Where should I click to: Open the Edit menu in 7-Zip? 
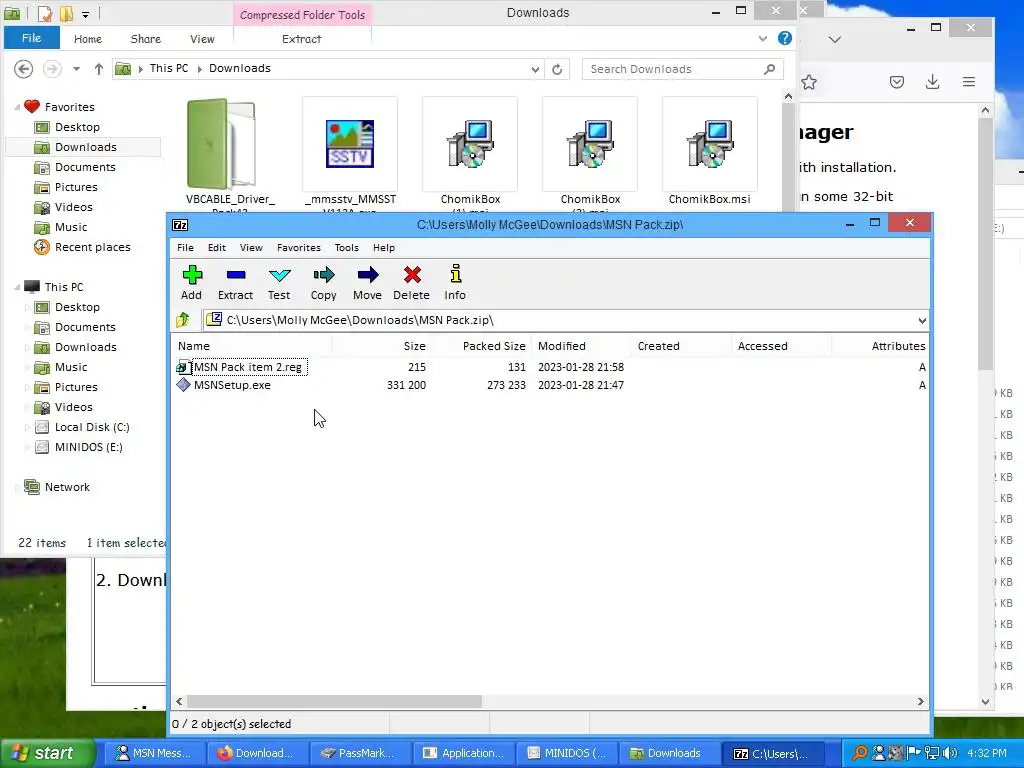click(217, 248)
